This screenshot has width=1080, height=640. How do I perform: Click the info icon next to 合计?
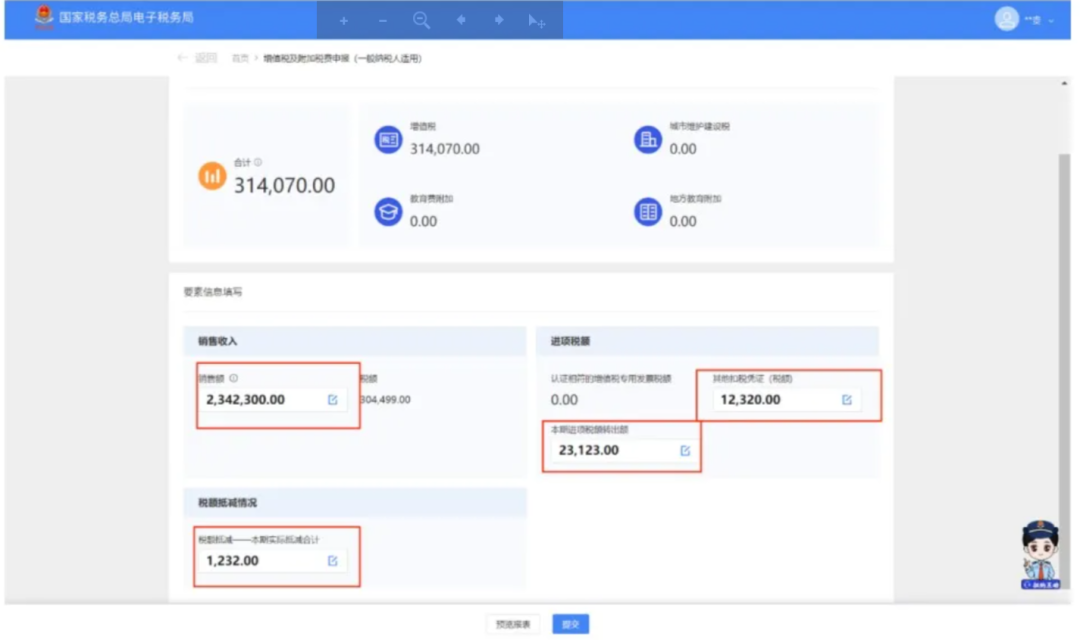click(x=258, y=162)
